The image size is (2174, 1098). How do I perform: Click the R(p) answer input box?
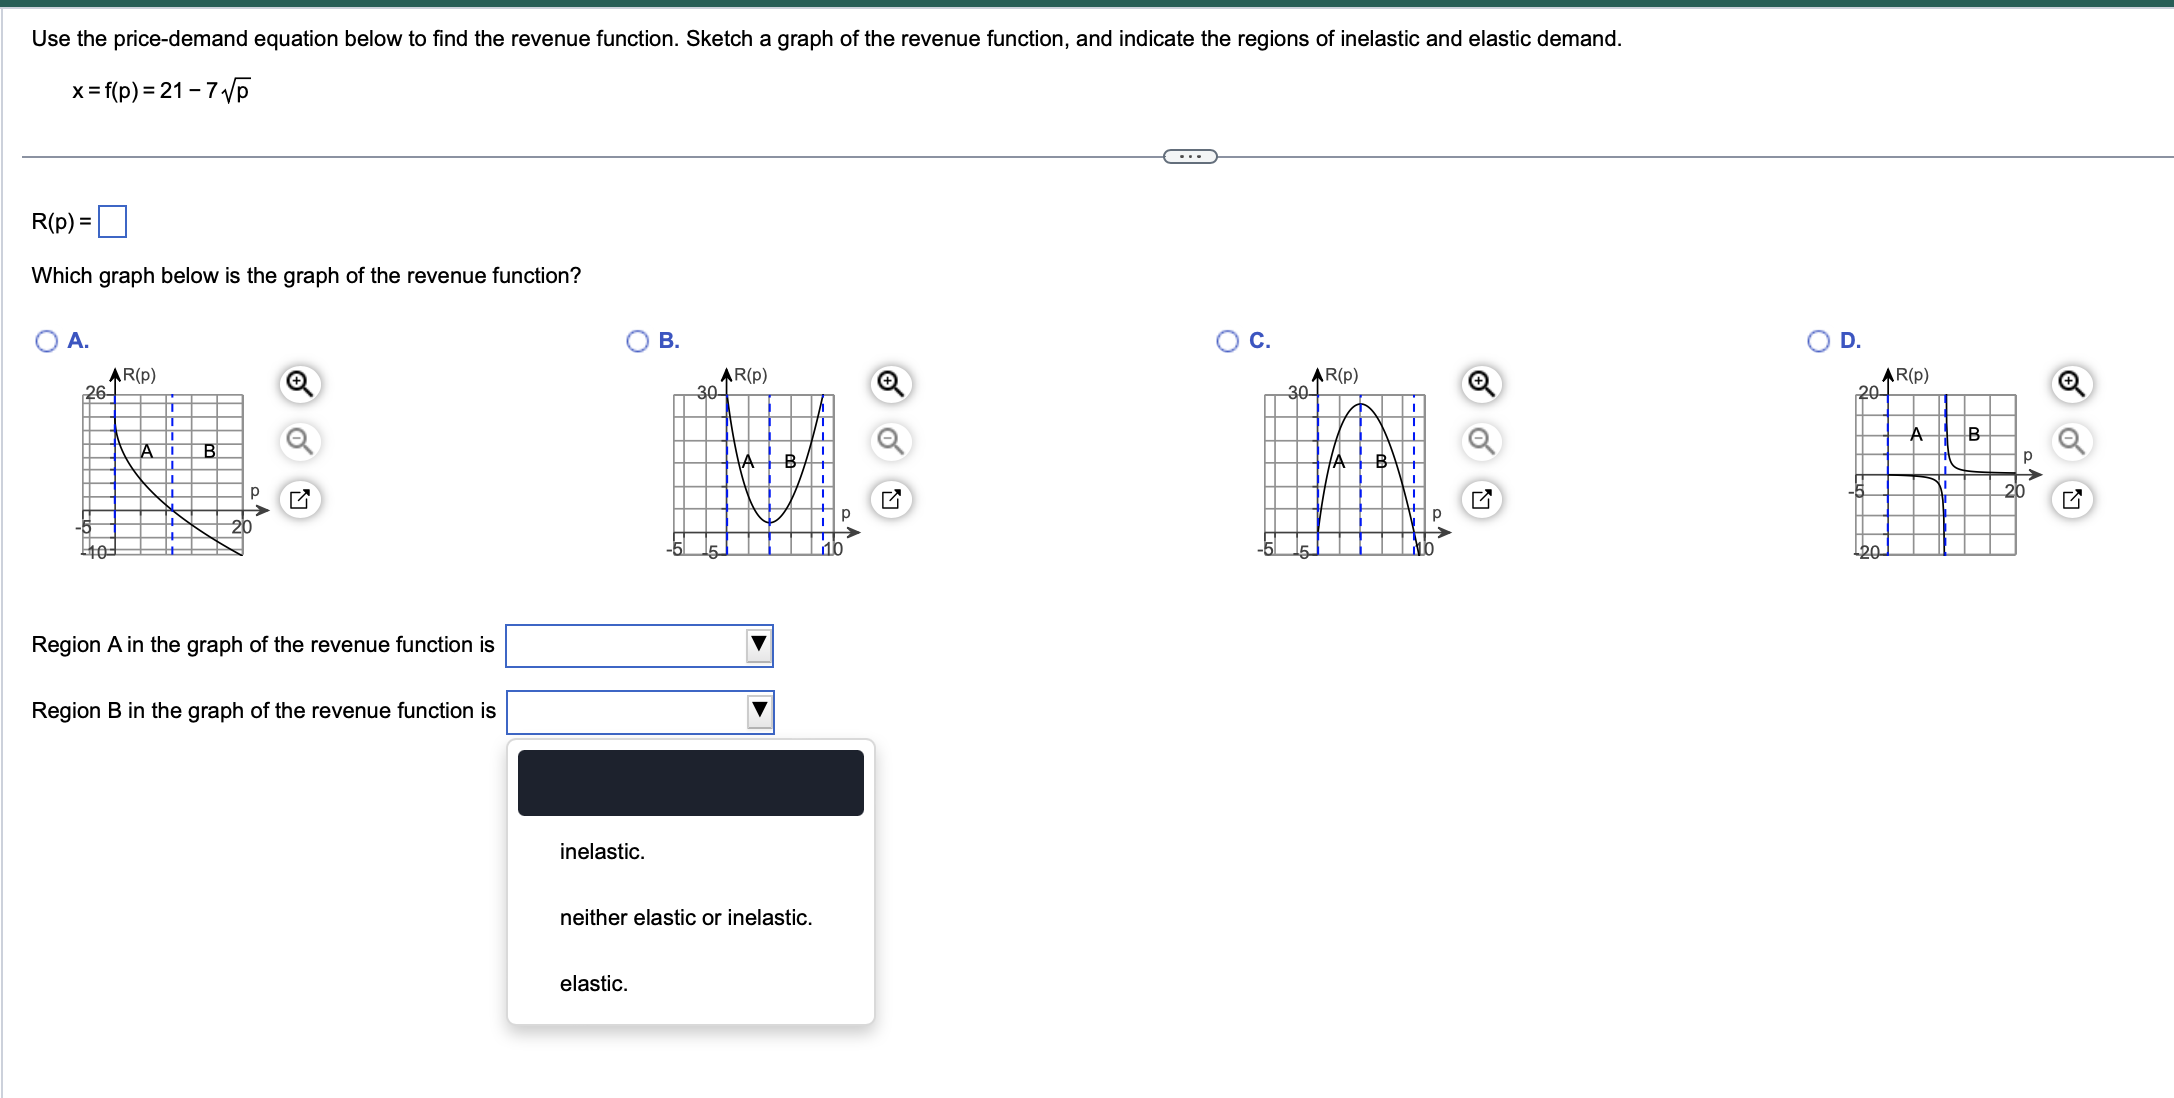(x=113, y=221)
